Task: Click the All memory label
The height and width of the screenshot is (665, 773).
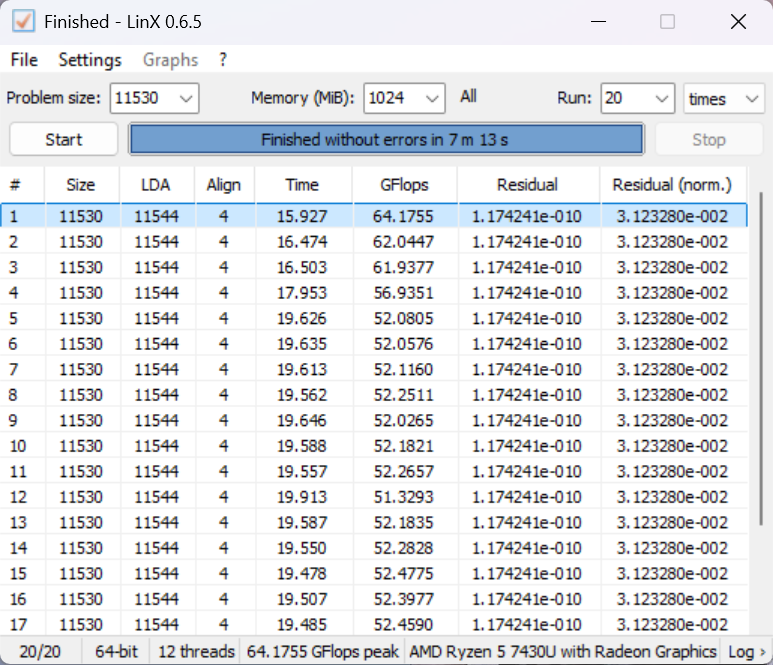Action: coord(468,97)
